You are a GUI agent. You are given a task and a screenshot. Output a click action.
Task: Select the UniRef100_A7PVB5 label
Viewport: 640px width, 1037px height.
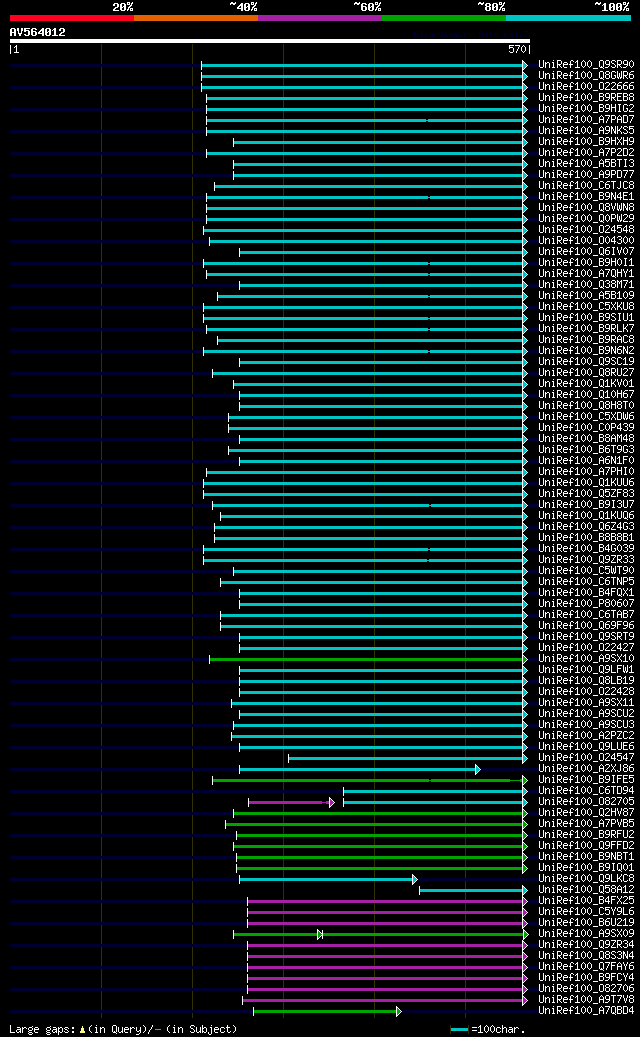(x=586, y=823)
